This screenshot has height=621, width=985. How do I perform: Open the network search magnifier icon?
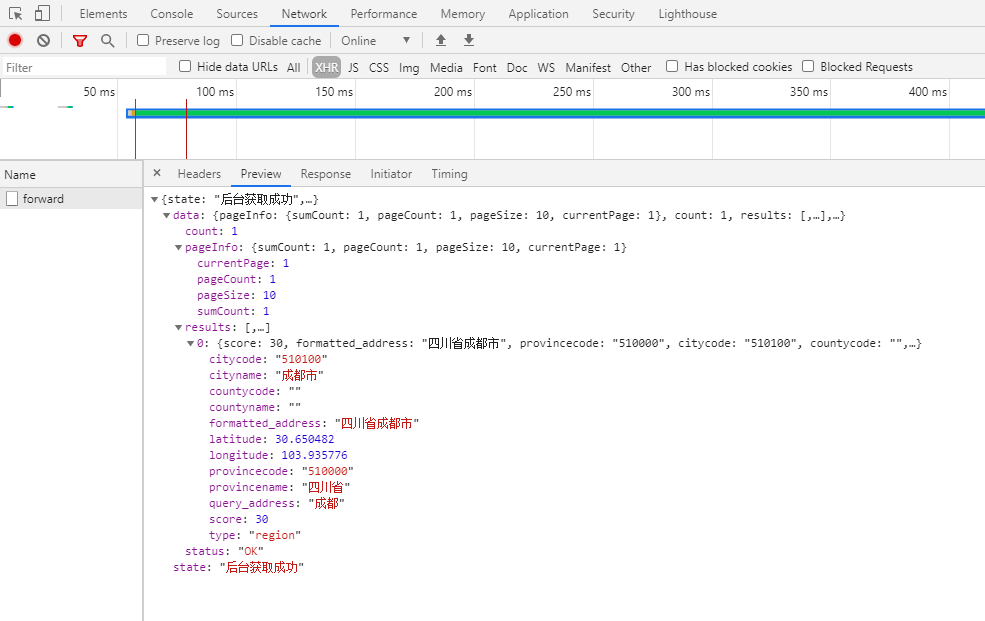107,41
